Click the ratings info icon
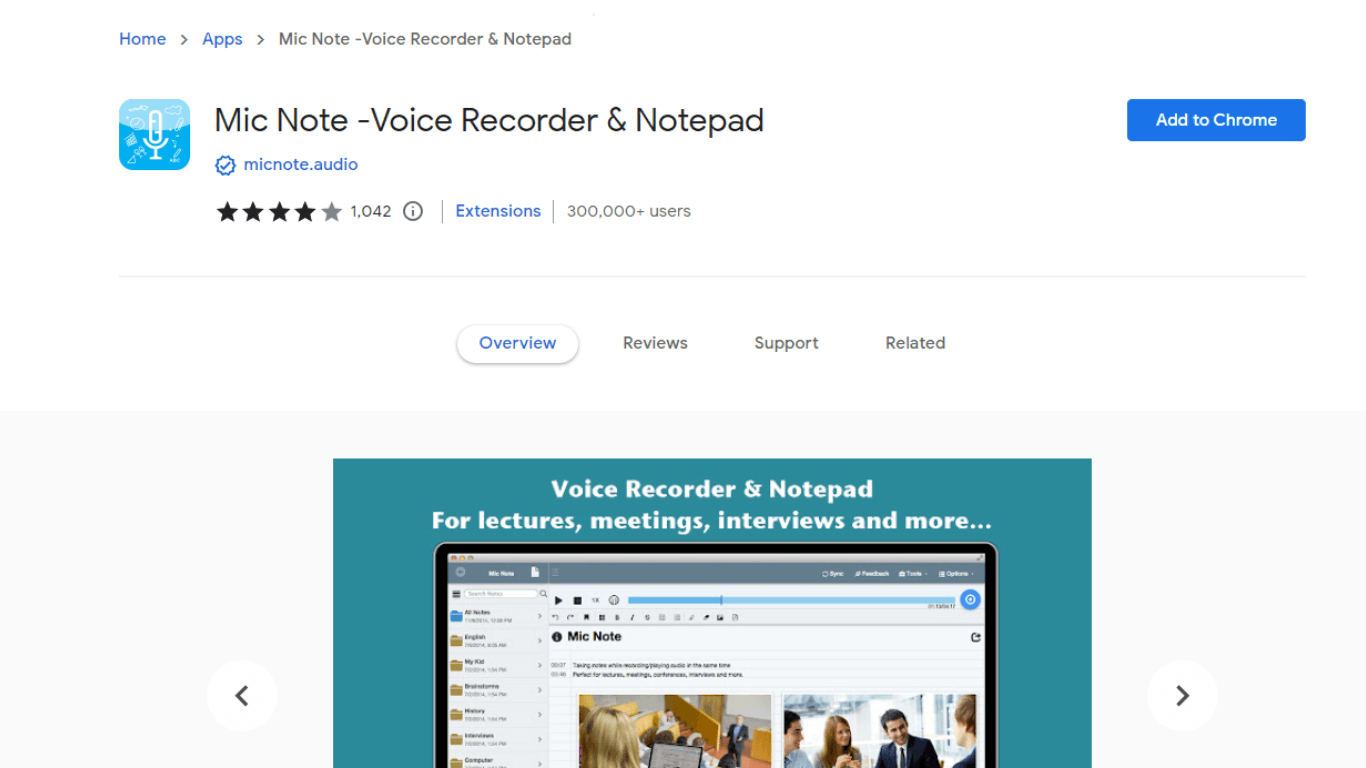The height and width of the screenshot is (768, 1366). (x=413, y=211)
